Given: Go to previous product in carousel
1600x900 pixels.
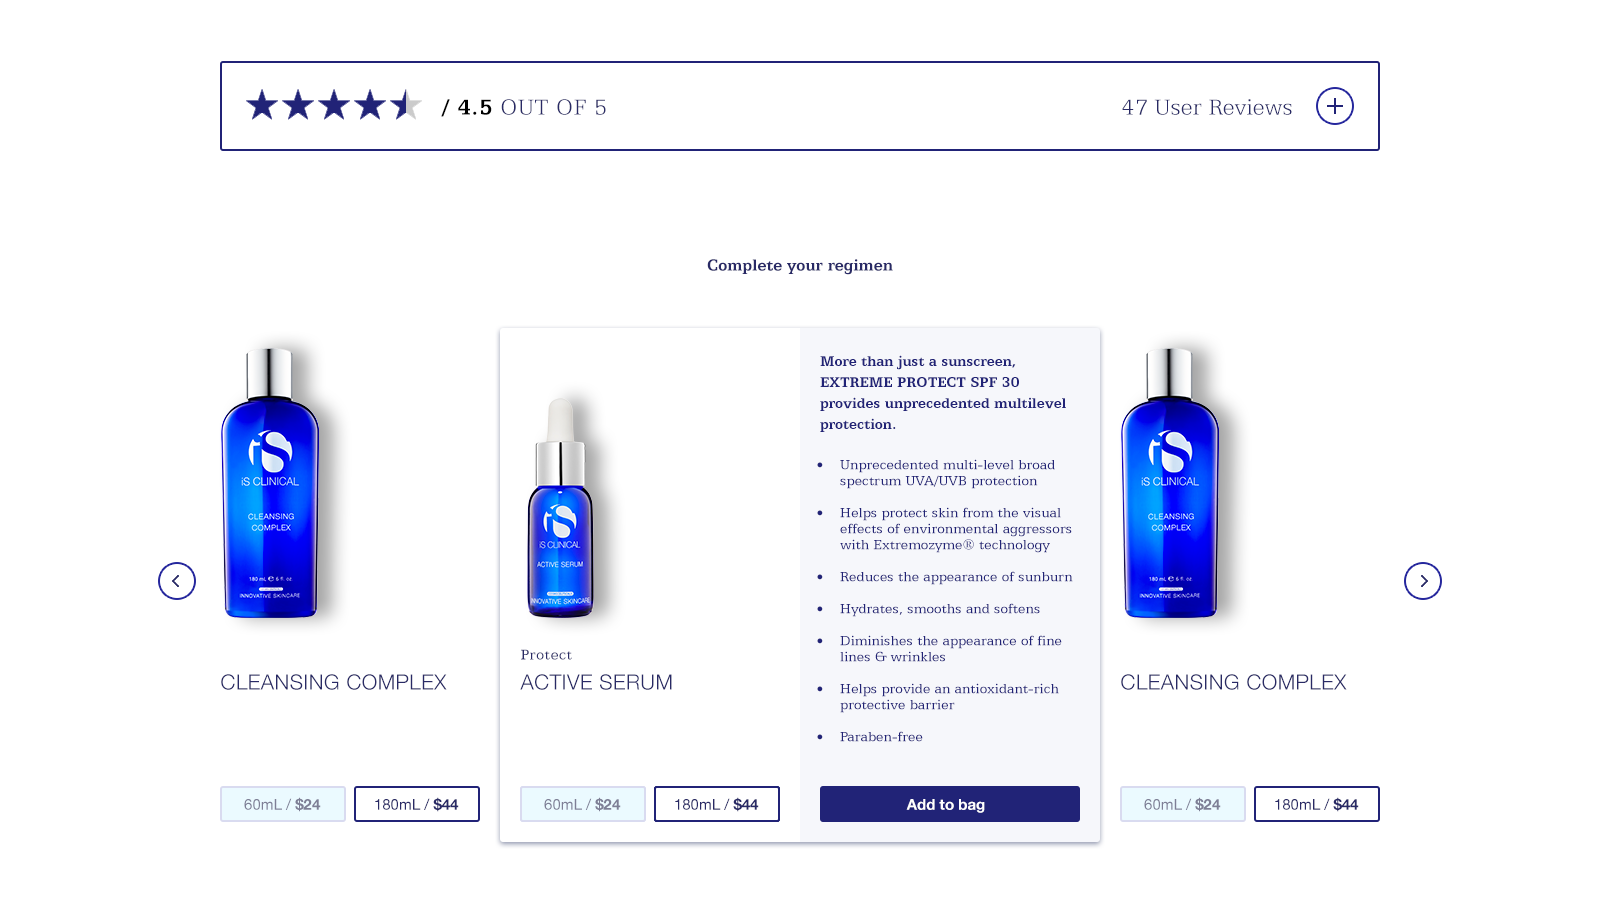Looking at the screenshot, I should point(177,581).
